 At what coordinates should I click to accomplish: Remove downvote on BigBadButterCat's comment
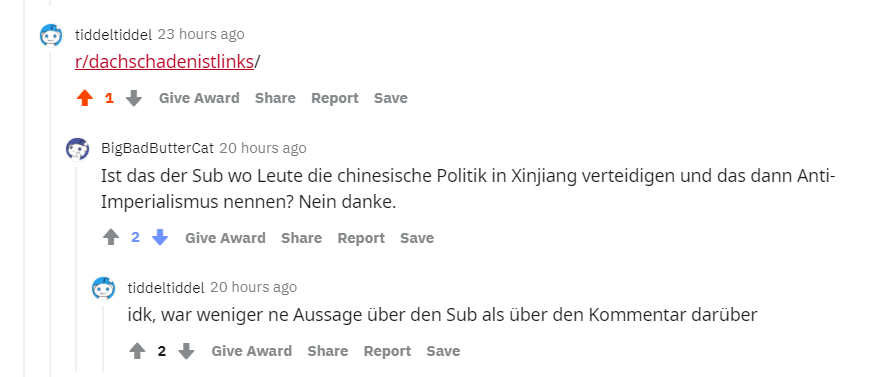tap(160, 238)
